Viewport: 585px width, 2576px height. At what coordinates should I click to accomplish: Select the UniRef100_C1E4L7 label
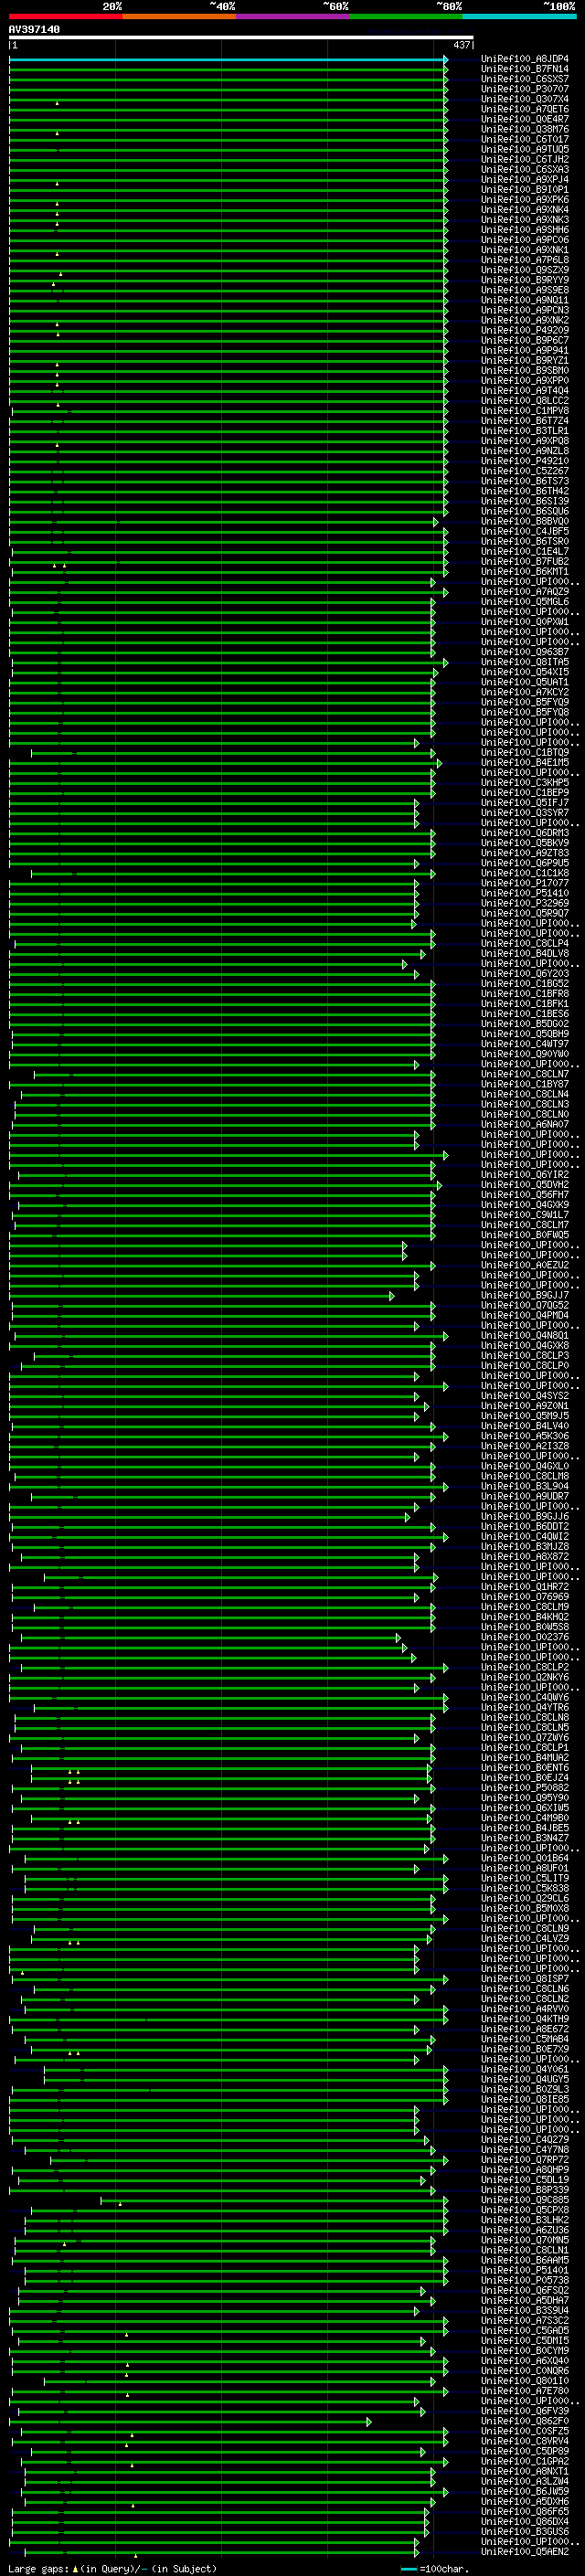click(525, 551)
